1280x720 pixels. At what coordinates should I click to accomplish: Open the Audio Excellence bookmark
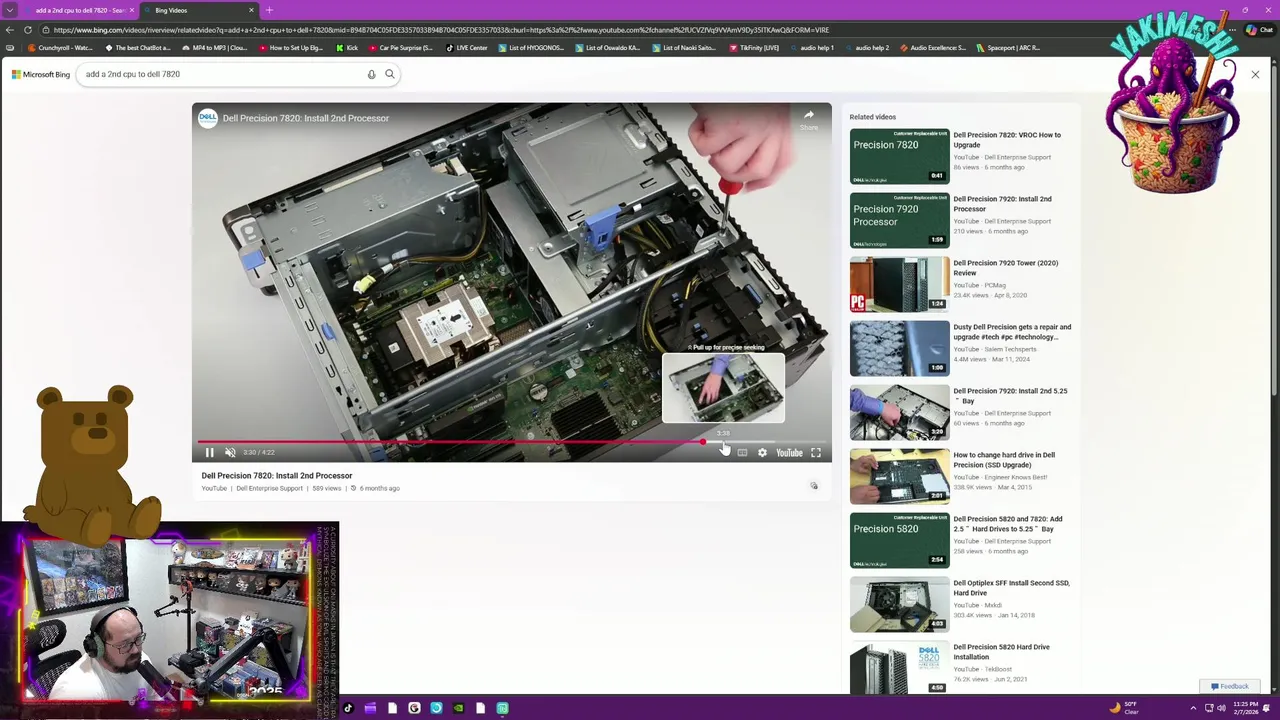coord(933,48)
